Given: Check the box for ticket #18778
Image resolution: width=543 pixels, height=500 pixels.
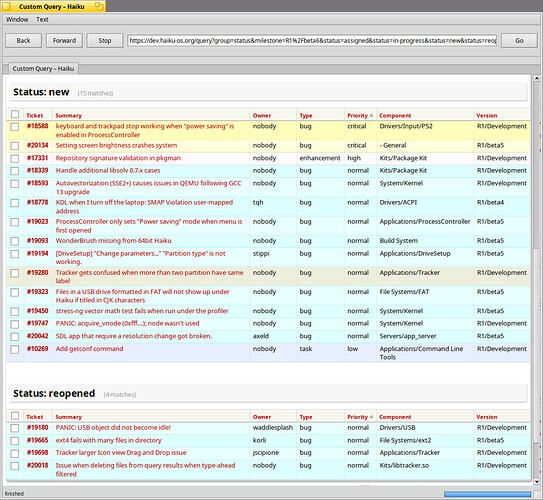Looking at the screenshot, I should (x=15, y=203).
